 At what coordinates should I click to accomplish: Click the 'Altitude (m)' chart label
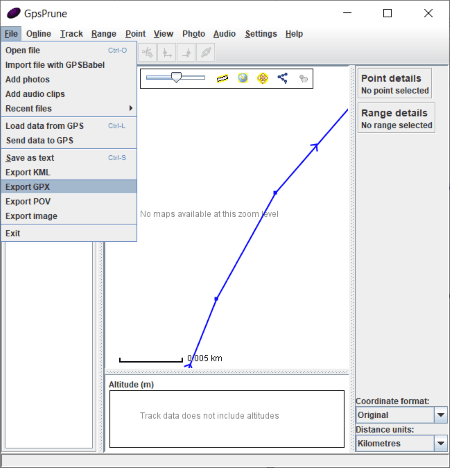131,384
